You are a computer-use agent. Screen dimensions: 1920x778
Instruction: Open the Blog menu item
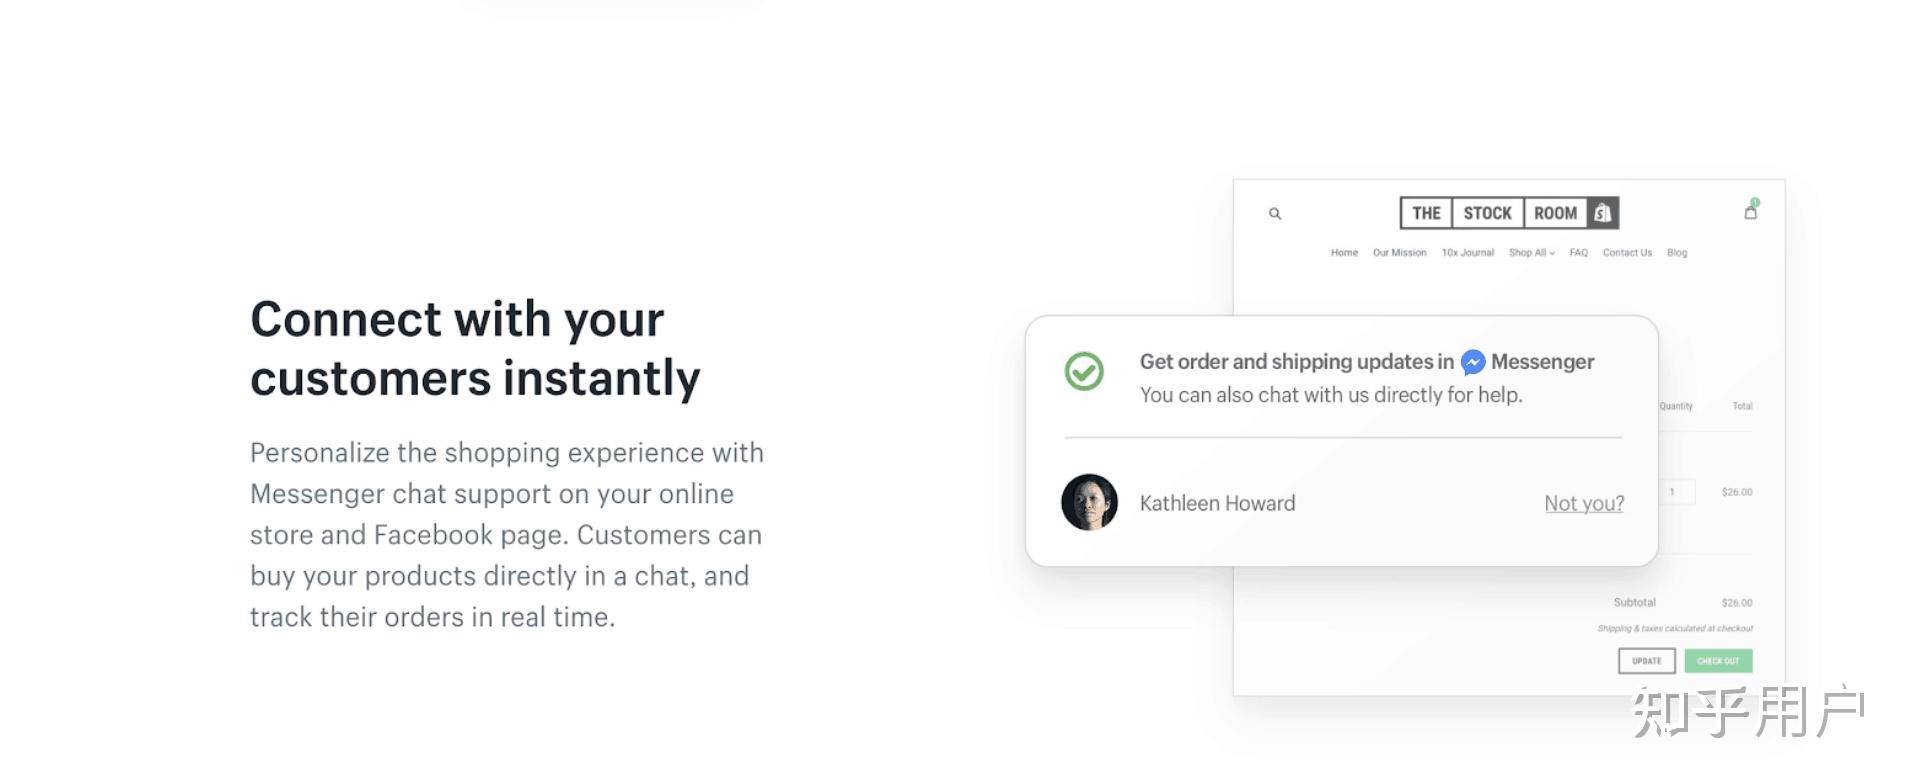(1677, 253)
